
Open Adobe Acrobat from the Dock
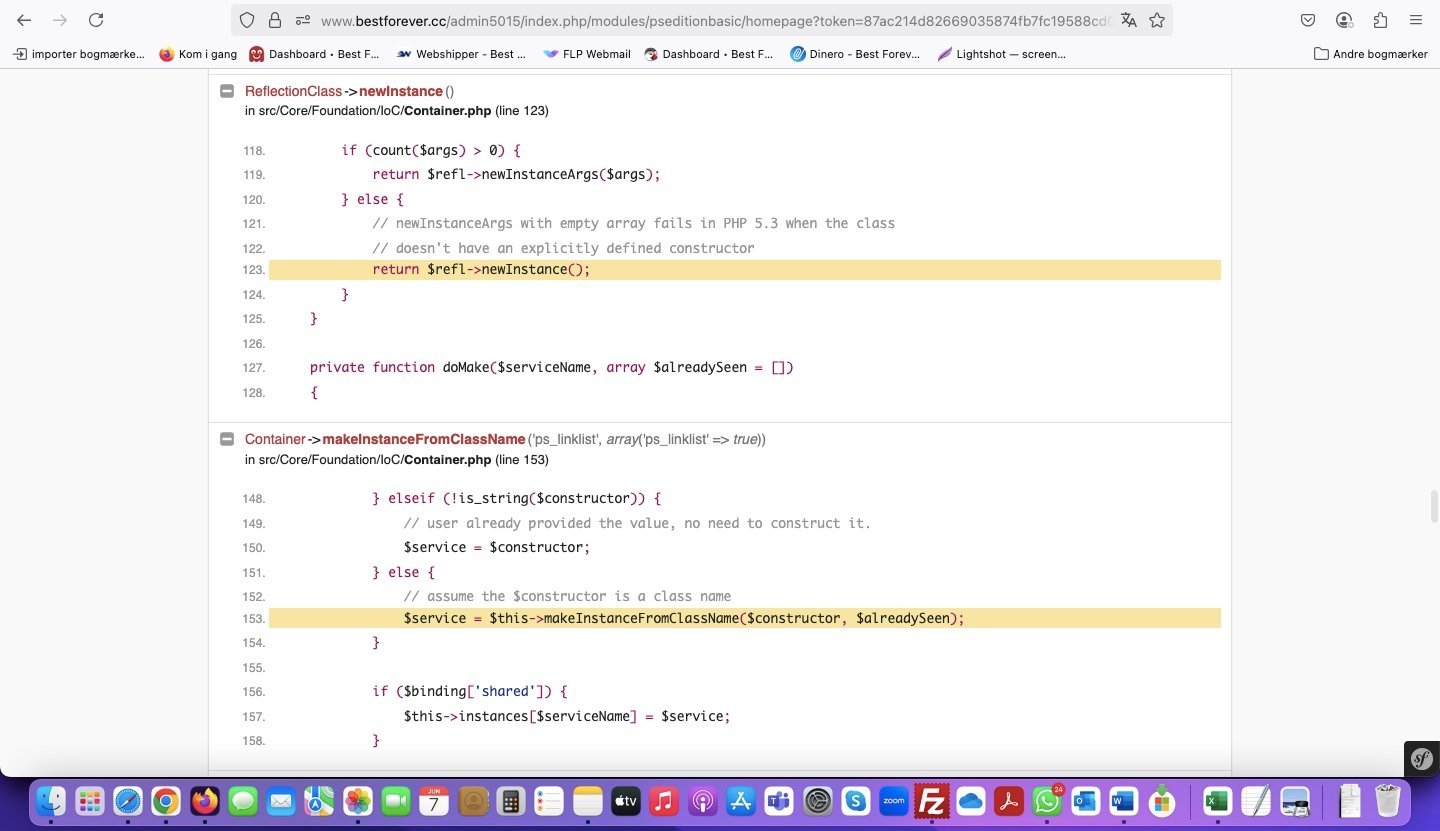pos(1009,801)
